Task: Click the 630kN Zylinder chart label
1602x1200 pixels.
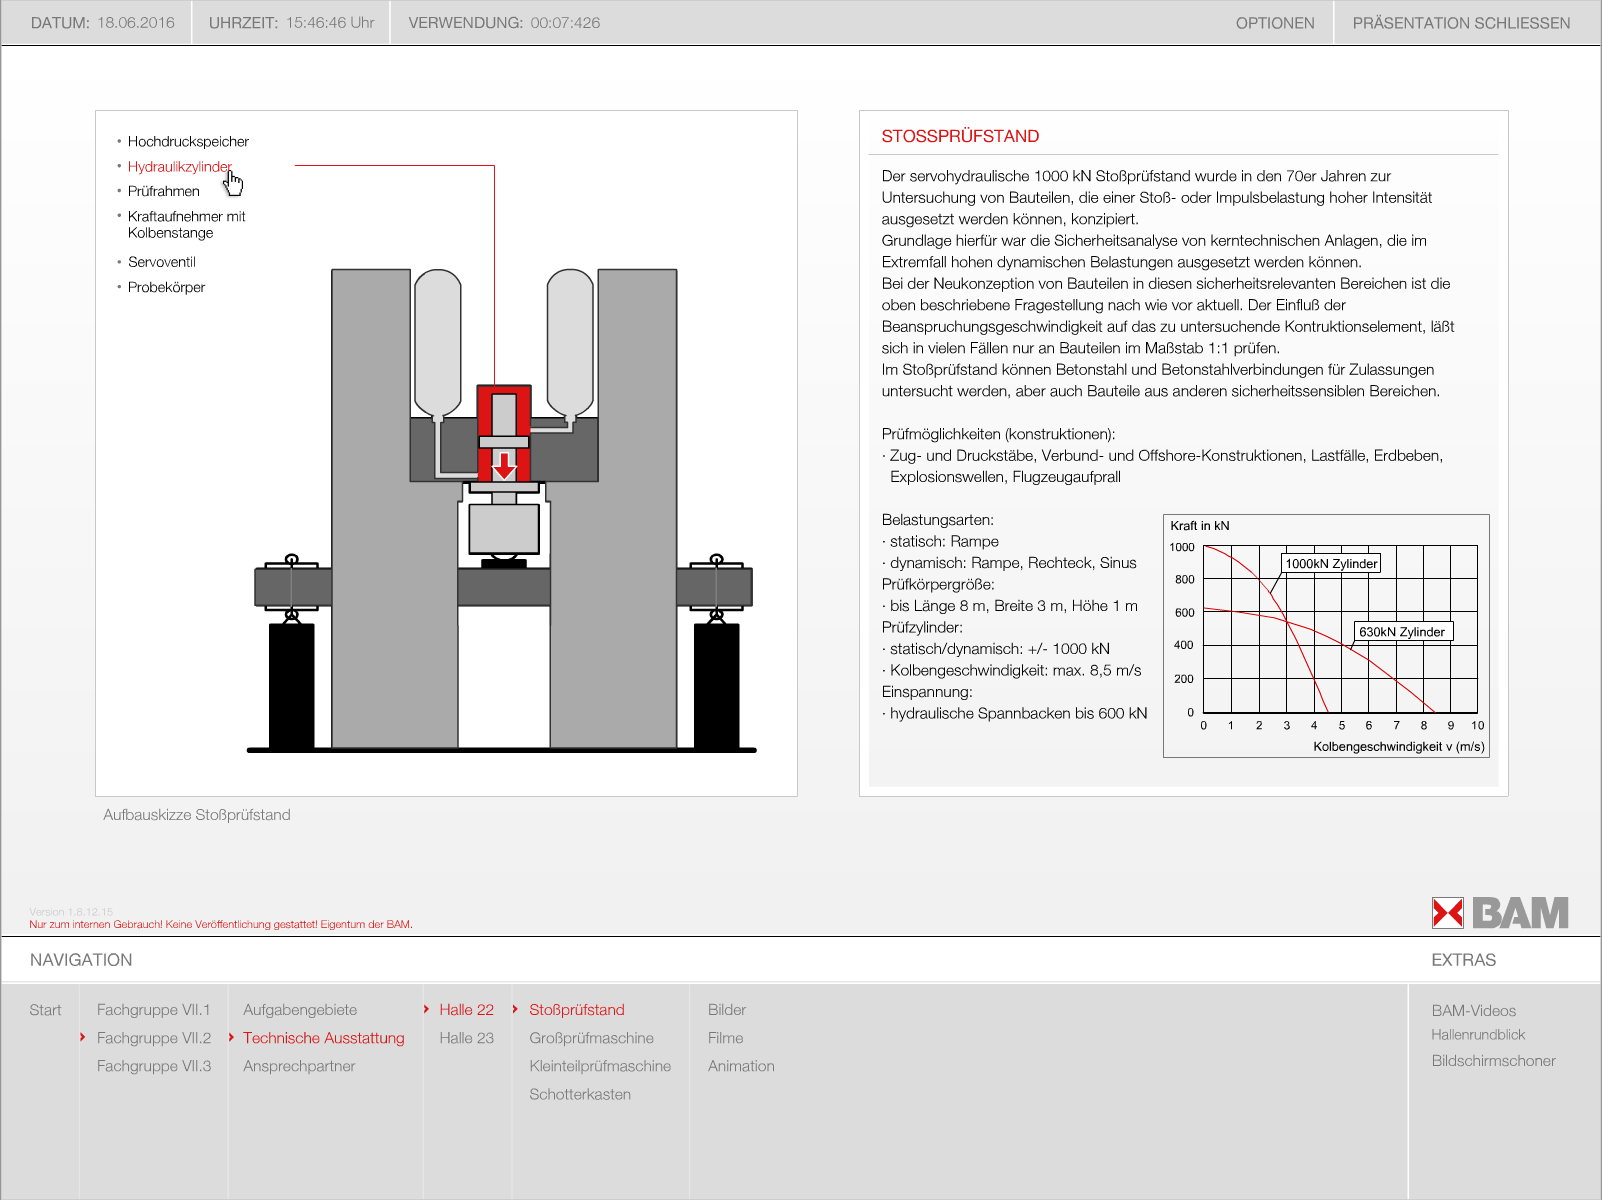Action: (1401, 631)
